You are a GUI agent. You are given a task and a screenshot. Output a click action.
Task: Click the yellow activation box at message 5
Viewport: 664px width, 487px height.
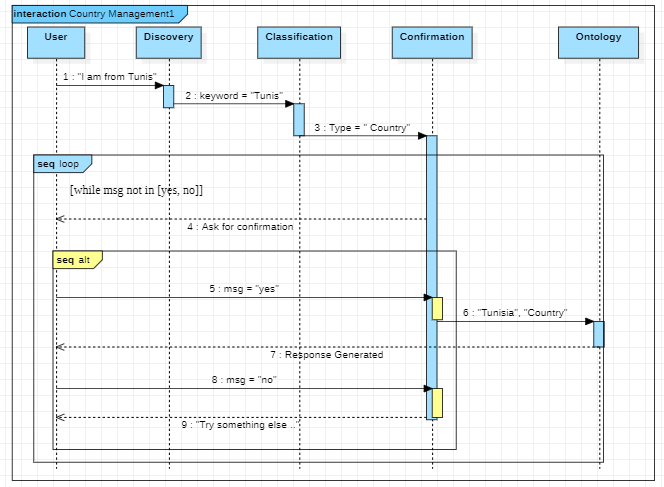click(x=437, y=308)
